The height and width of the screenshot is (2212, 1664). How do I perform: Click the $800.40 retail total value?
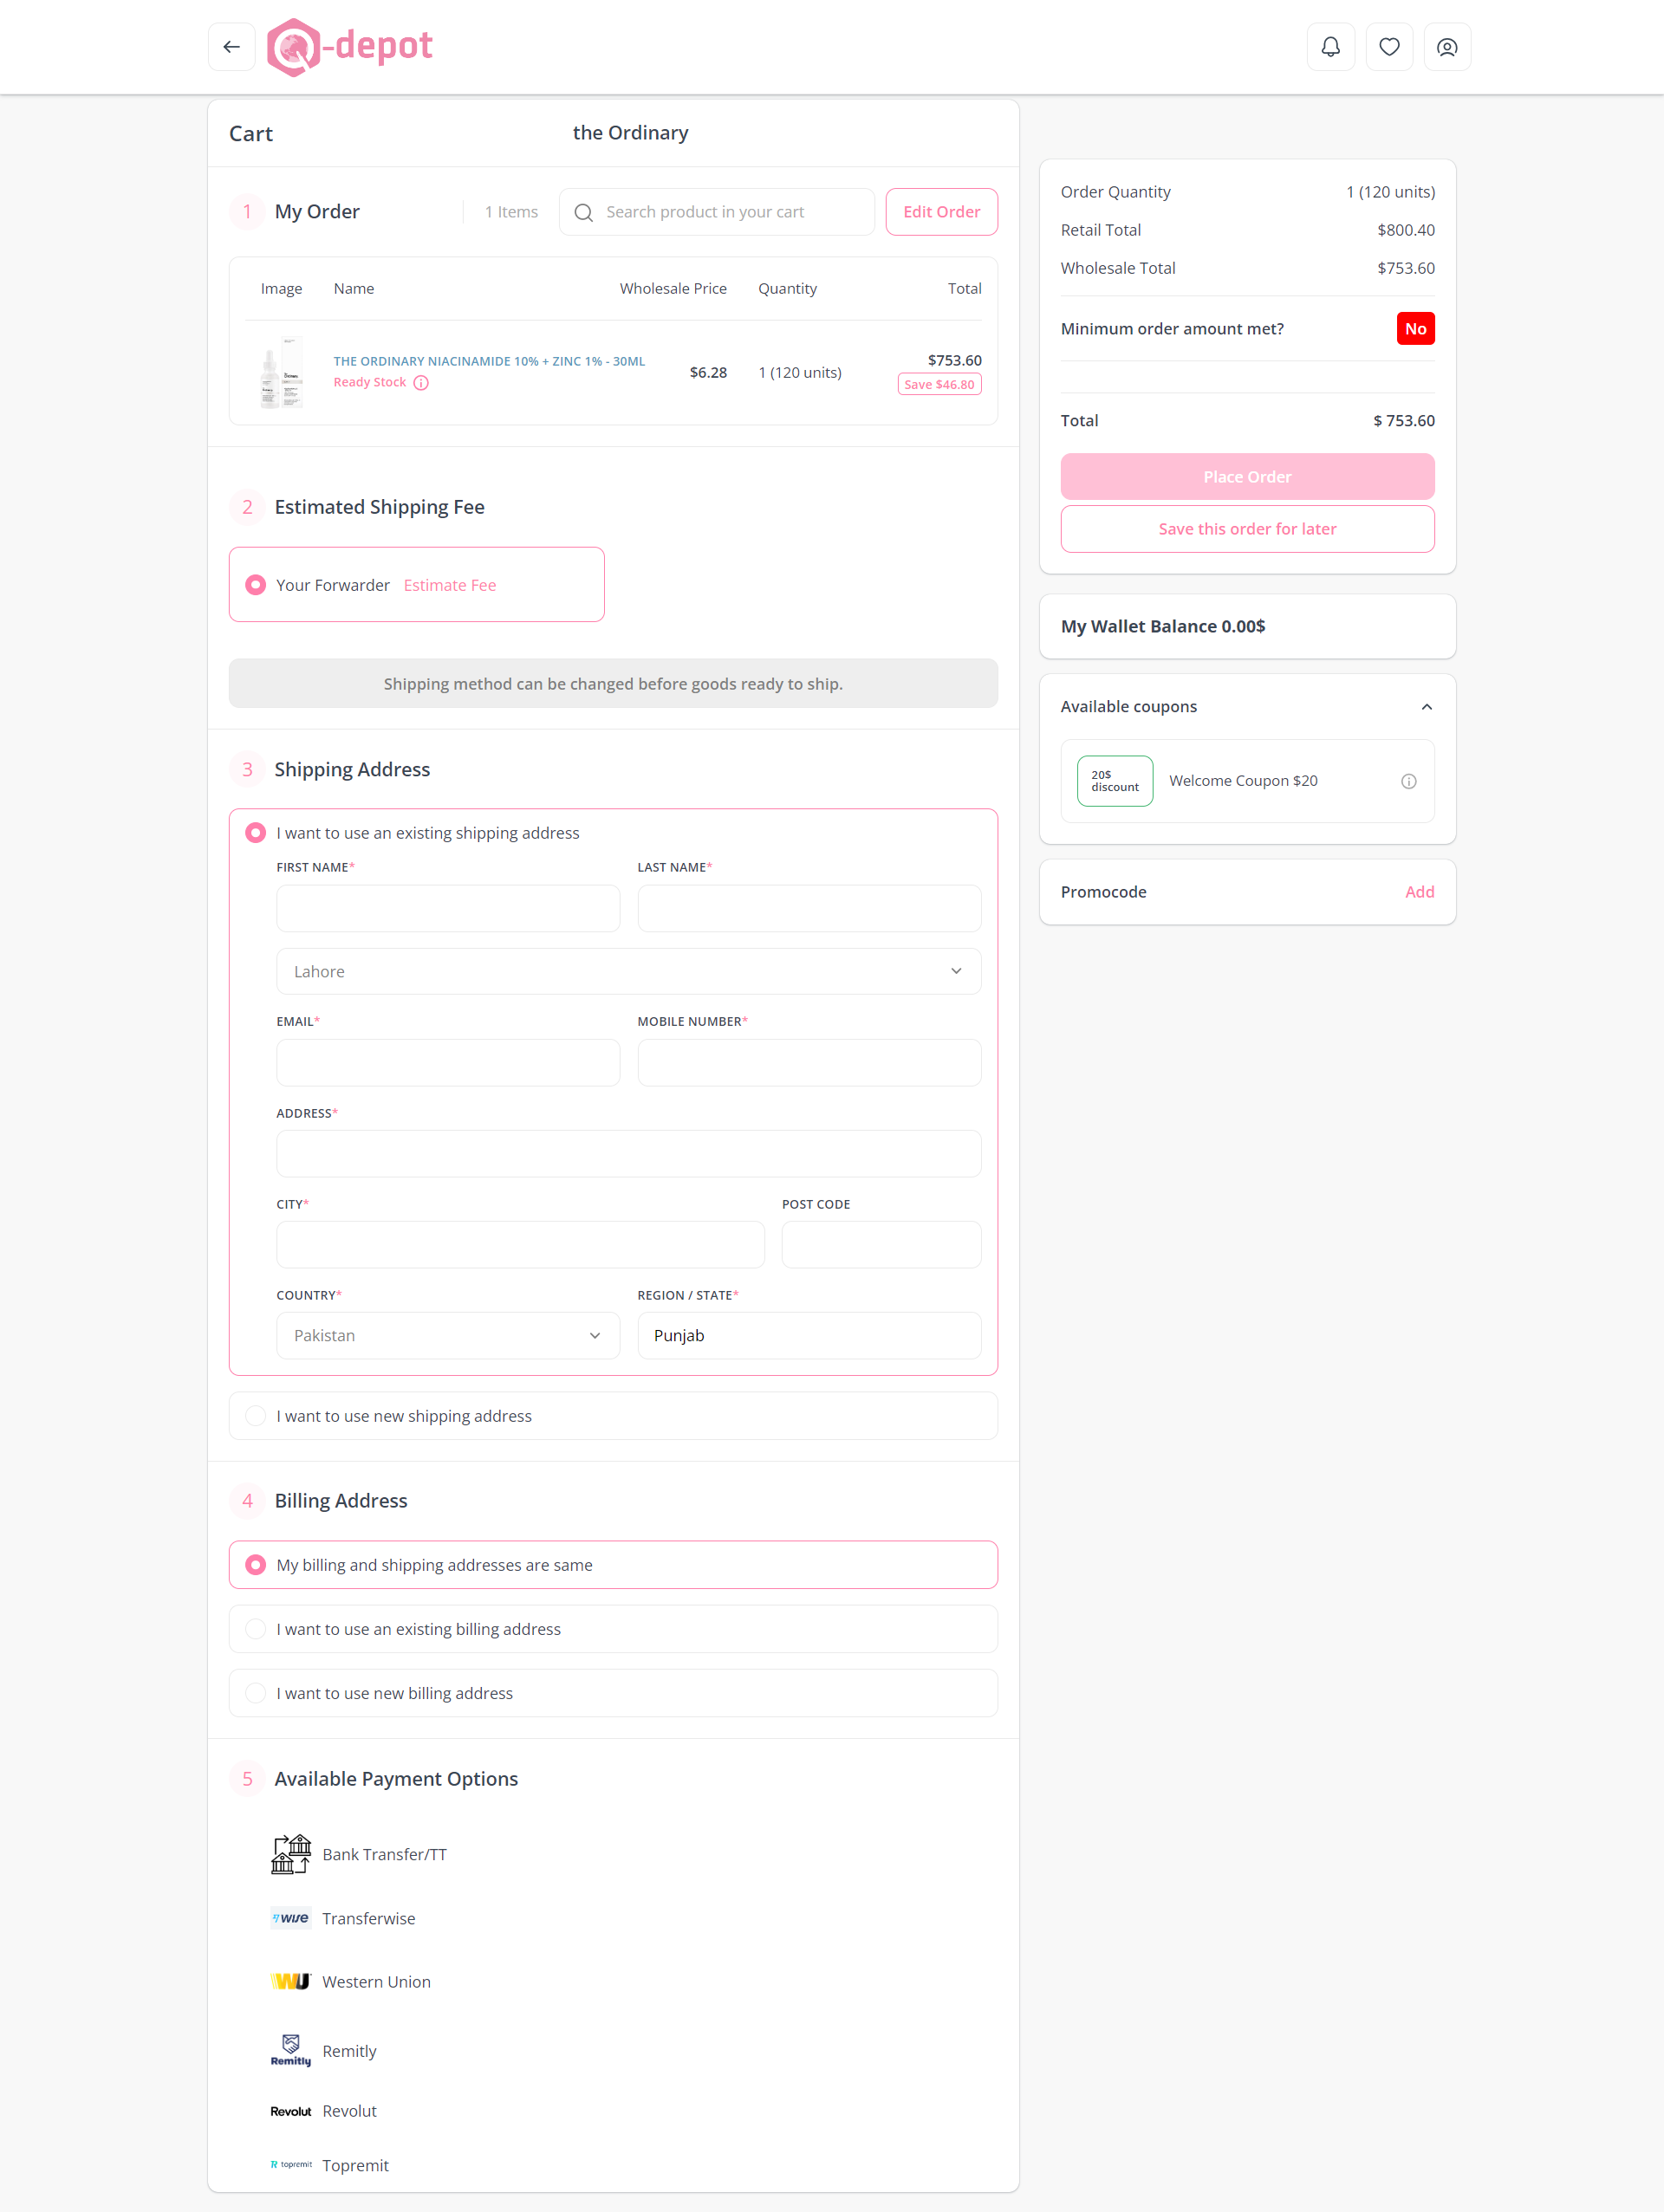click(x=1405, y=230)
